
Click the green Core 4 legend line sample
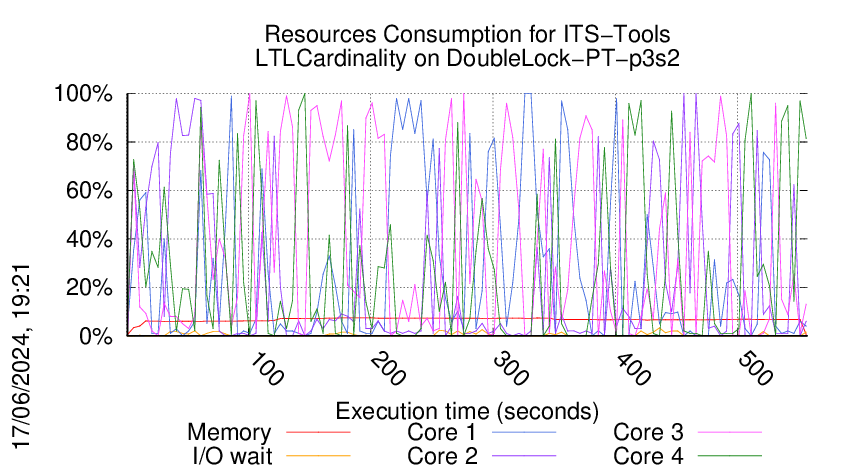click(730, 456)
